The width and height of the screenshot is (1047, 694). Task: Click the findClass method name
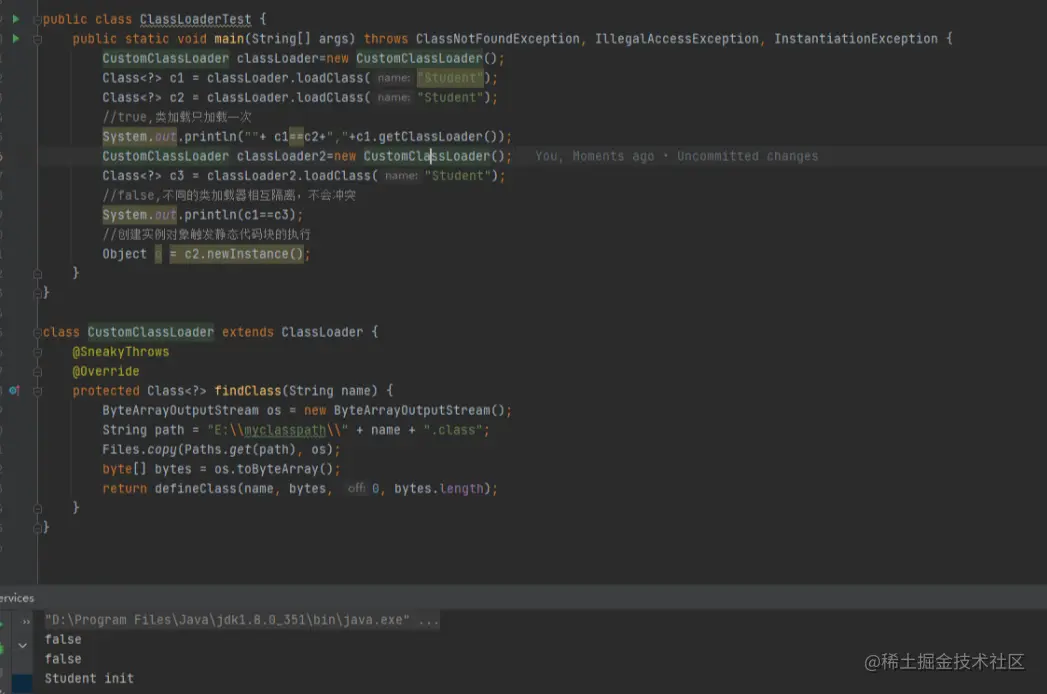(x=248, y=391)
